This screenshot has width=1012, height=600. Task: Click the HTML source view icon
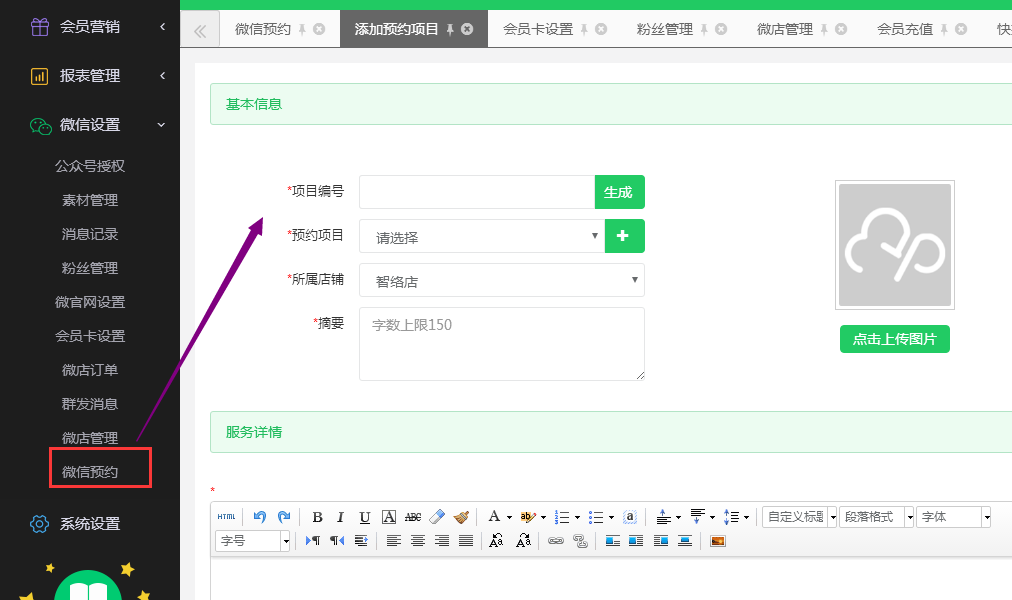click(227, 517)
